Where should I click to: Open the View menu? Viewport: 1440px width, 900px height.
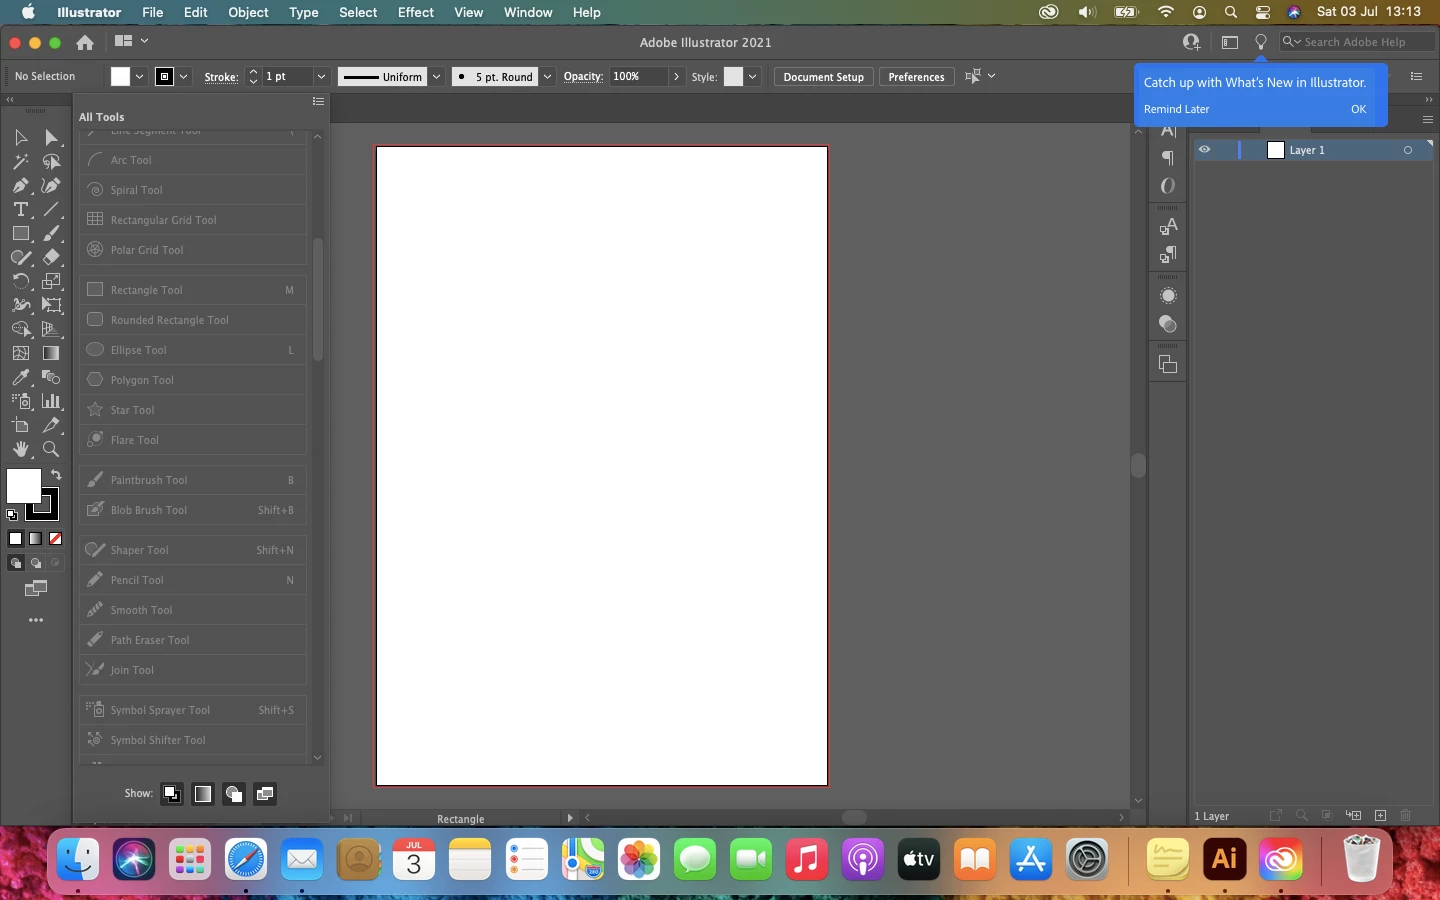tap(469, 12)
